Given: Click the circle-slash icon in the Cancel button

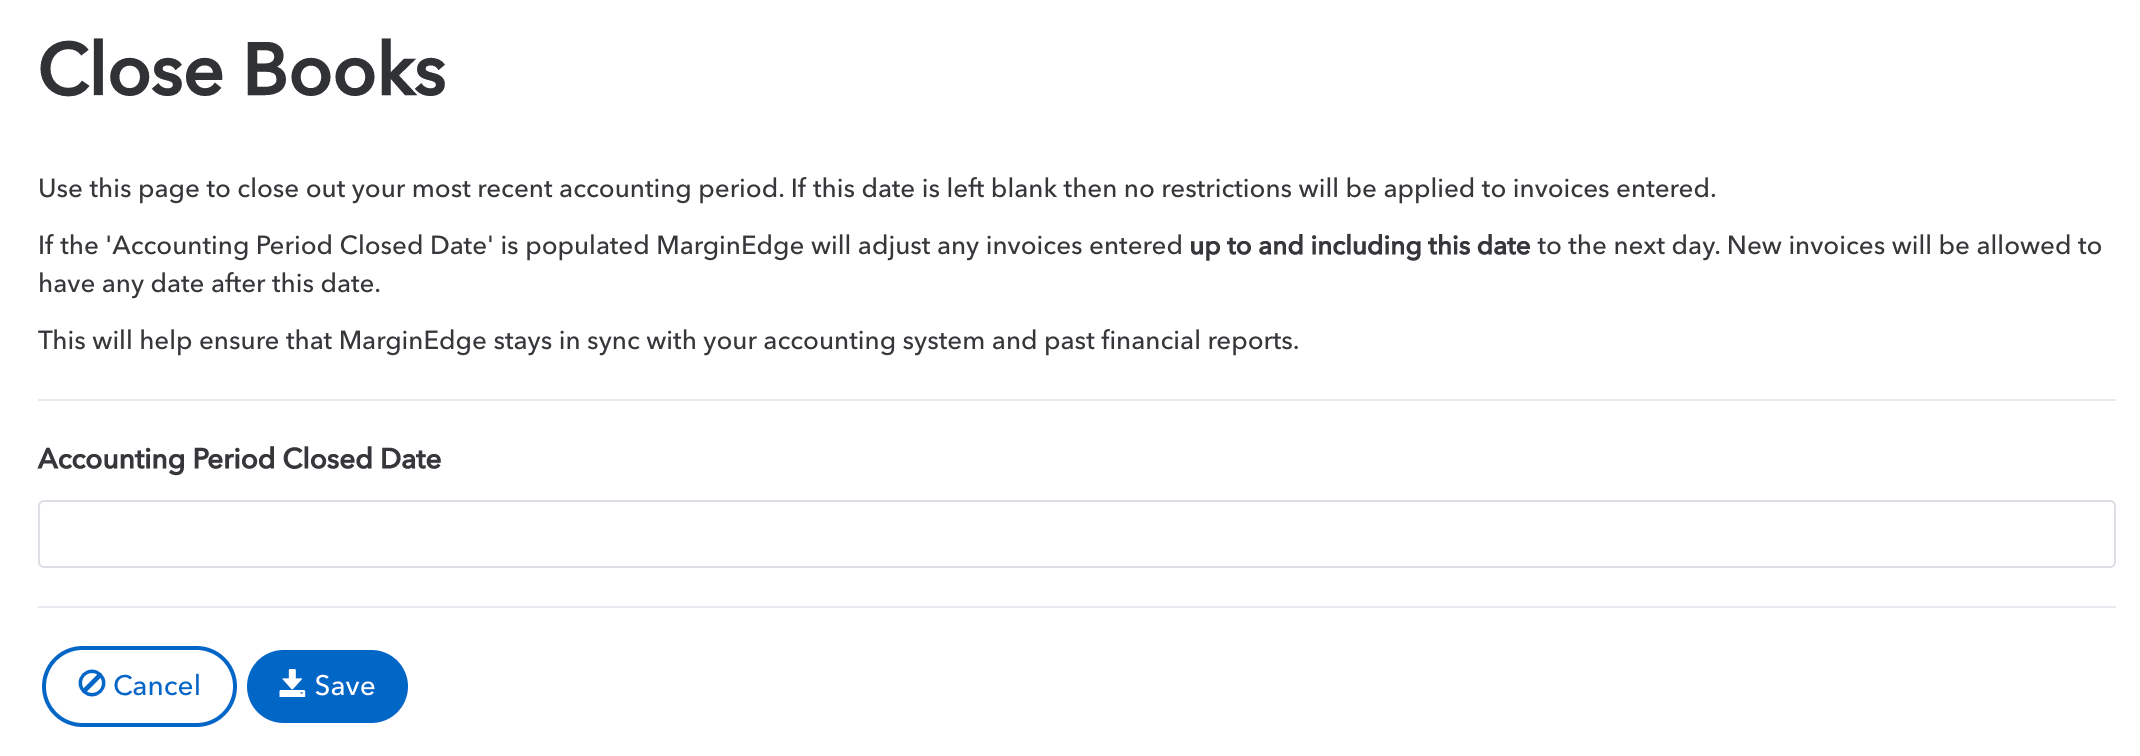Looking at the screenshot, I should 92,684.
